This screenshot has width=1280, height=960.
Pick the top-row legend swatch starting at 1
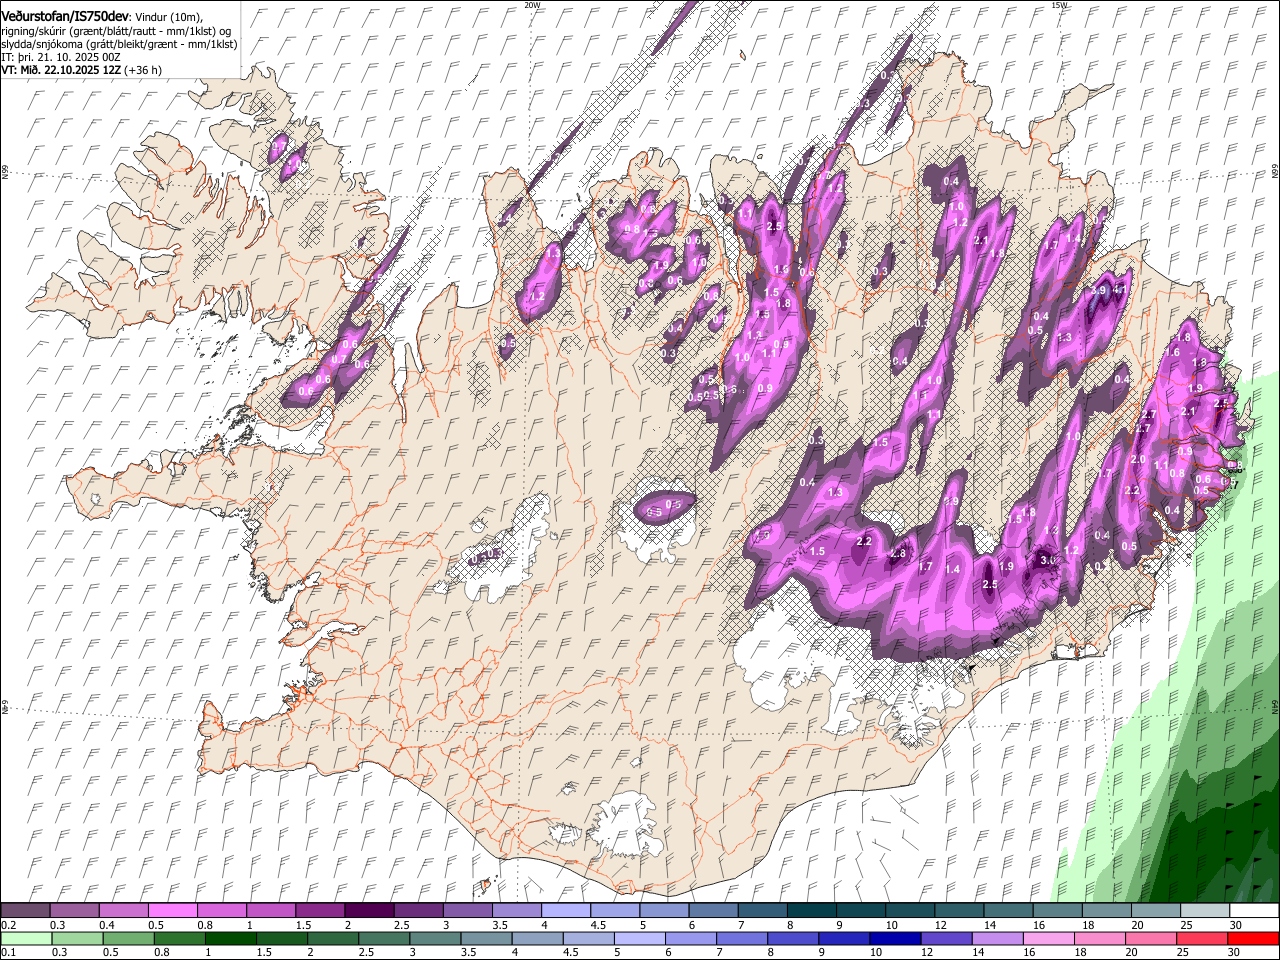[270, 911]
